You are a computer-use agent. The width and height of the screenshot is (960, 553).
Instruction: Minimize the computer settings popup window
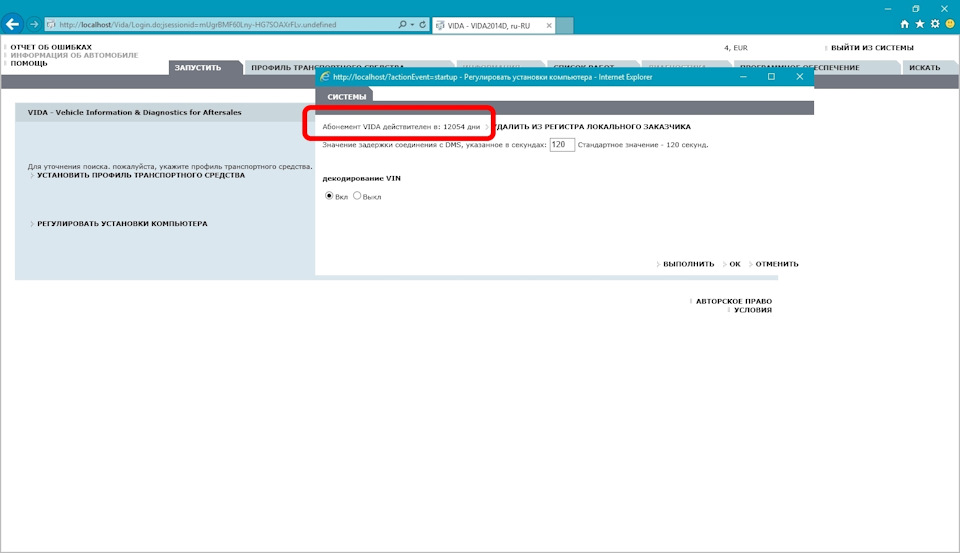(743, 77)
